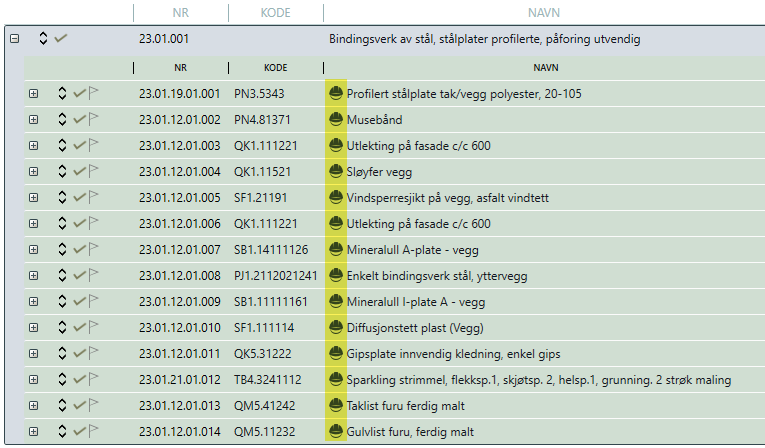Click the flag icon for row 23.01.12.01.014
Screen dimensions: 765x448
[x=95, y=432]
